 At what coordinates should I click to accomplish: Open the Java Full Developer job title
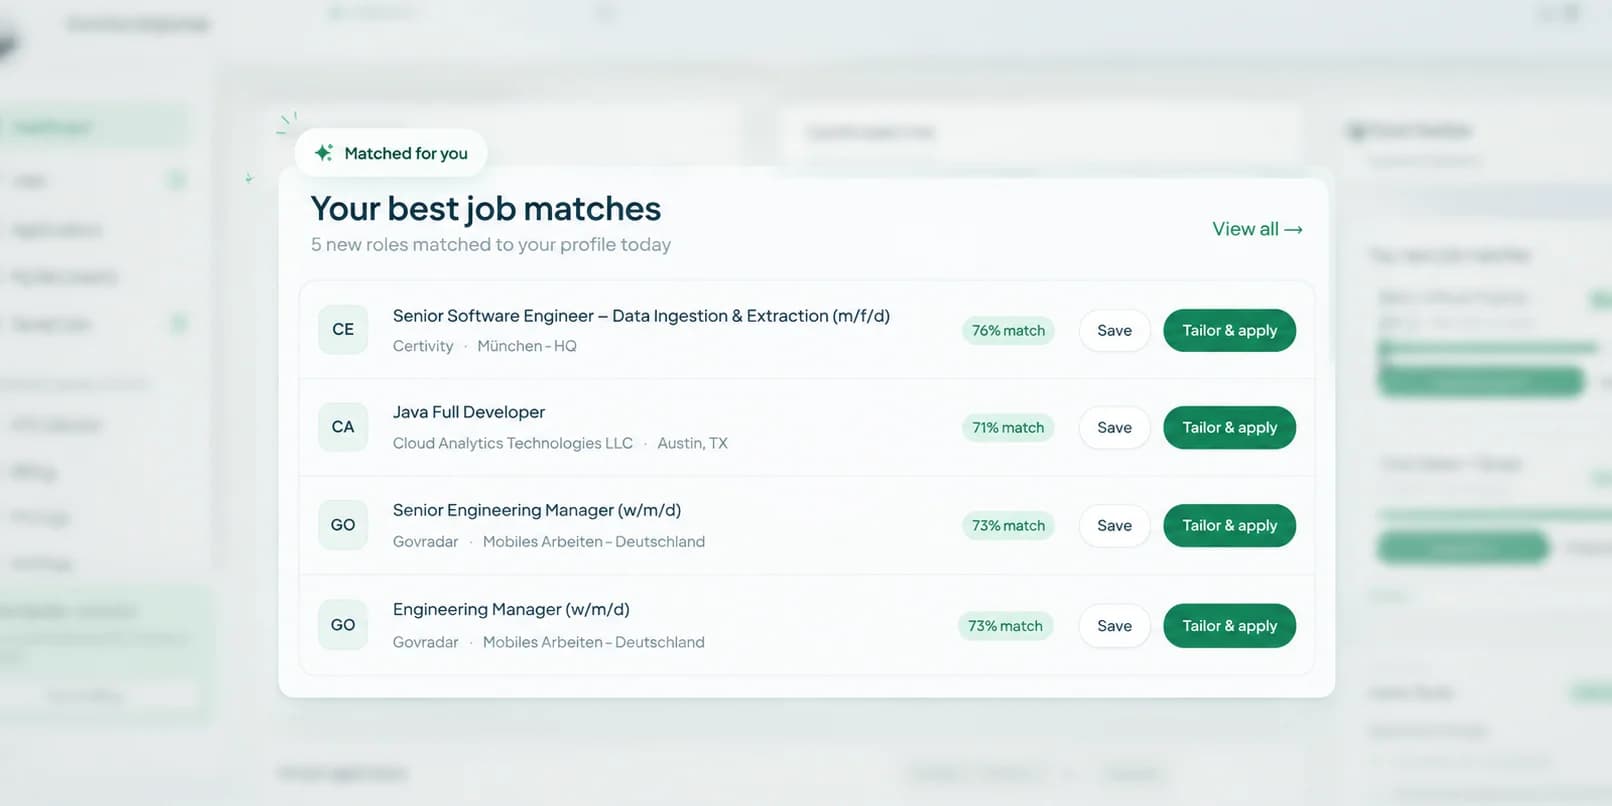[x=469, y=412]
